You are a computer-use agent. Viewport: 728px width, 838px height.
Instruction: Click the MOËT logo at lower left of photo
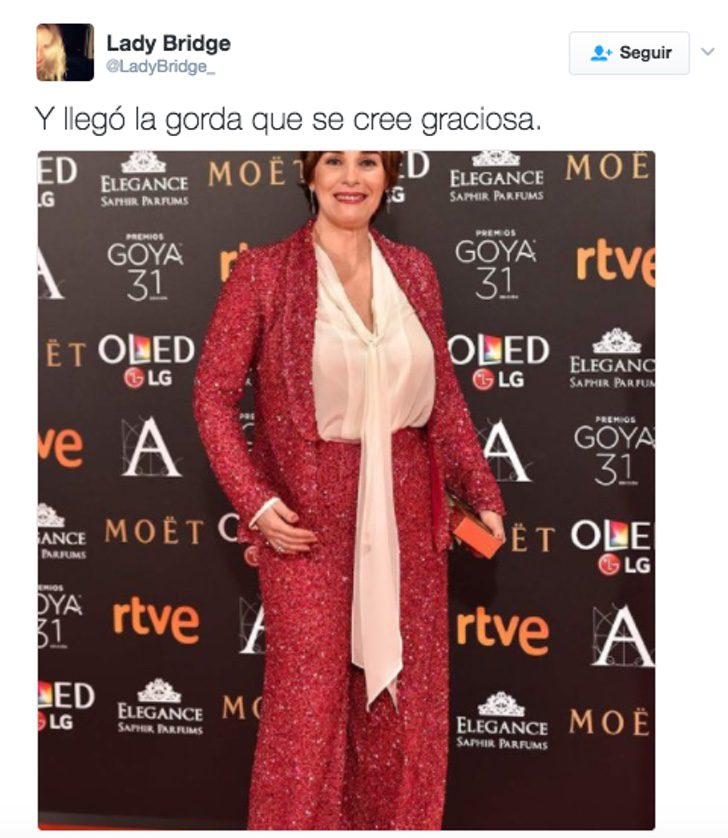(x=154, y=532)
